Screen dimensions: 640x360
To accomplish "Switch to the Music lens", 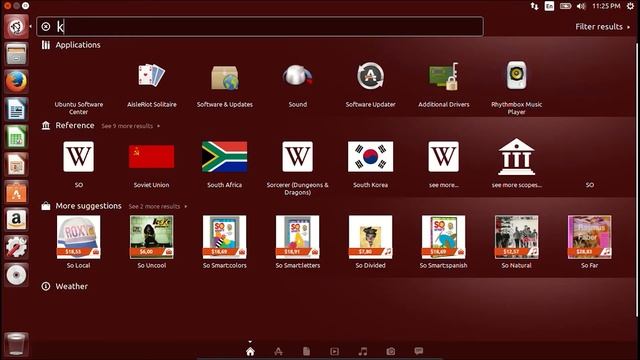I will click(362, 351).
